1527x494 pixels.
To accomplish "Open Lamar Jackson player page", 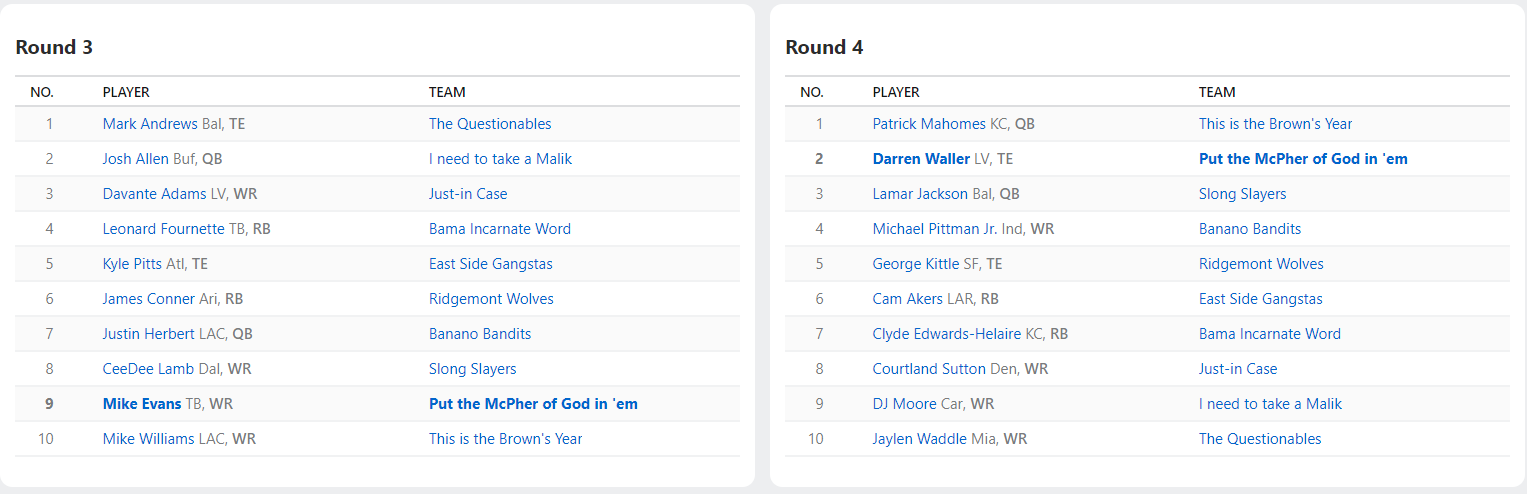I will click(x=920, y=194).
